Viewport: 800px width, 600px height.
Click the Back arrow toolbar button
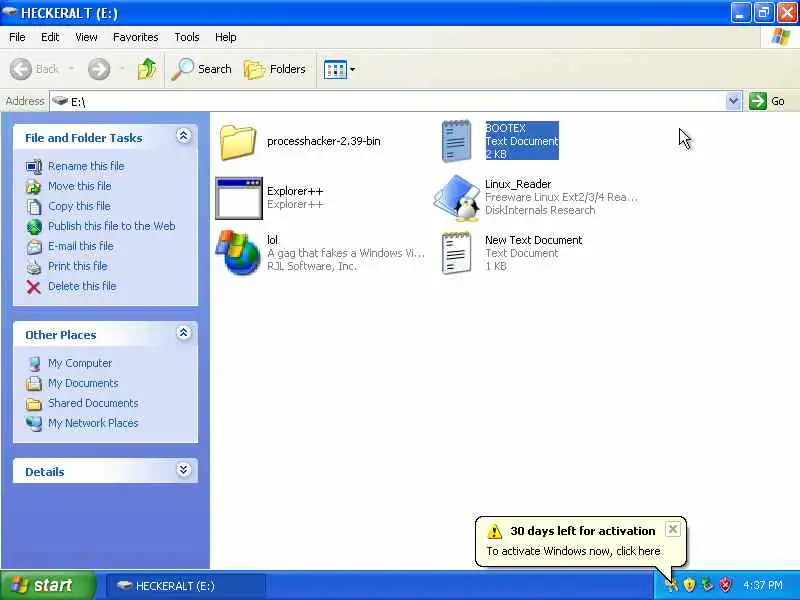(x=34, y=69)
